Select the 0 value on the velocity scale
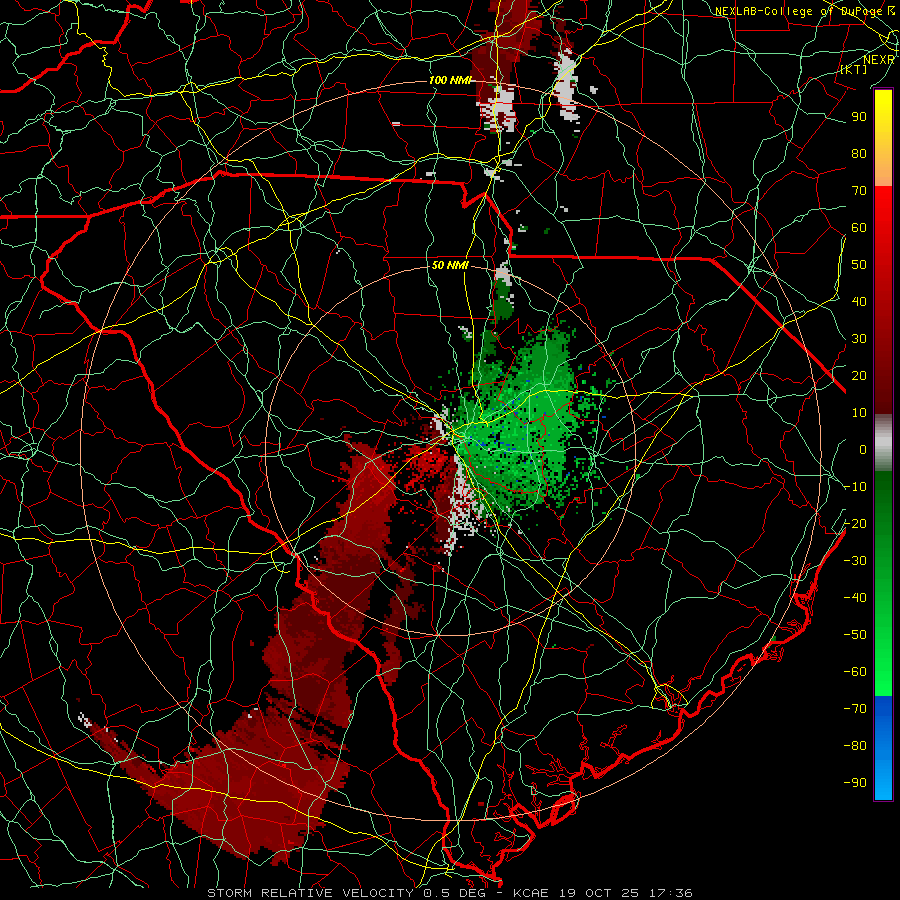The height and width of the screenshot is (900, 900). click(863, 450)
